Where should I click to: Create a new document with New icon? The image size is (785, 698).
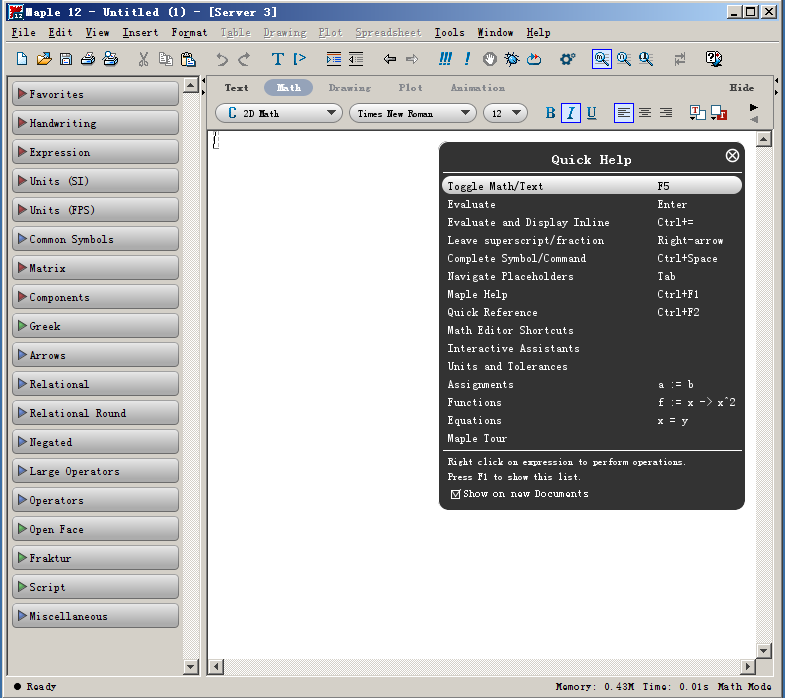(x=22, y=59)
